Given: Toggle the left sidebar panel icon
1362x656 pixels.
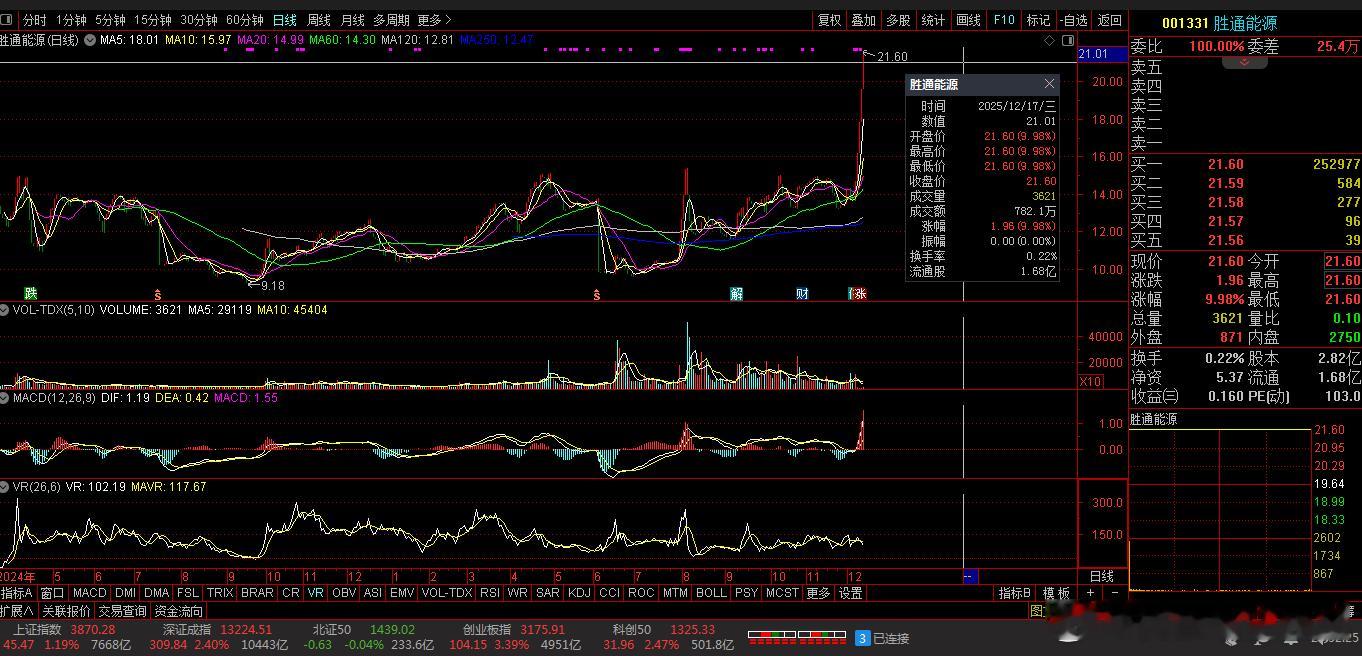Looking at the screenshot, I should 7,20.
